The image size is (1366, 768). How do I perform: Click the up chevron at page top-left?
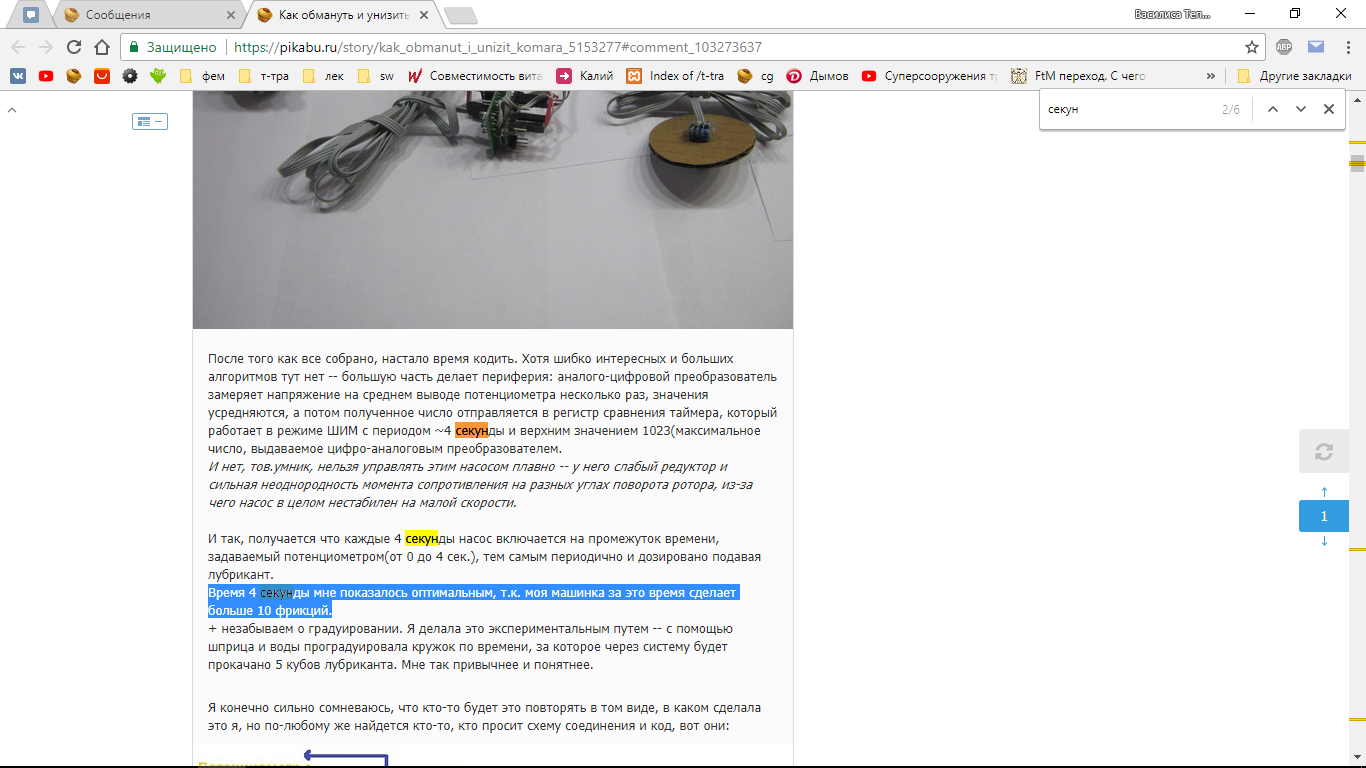(12, 110)
